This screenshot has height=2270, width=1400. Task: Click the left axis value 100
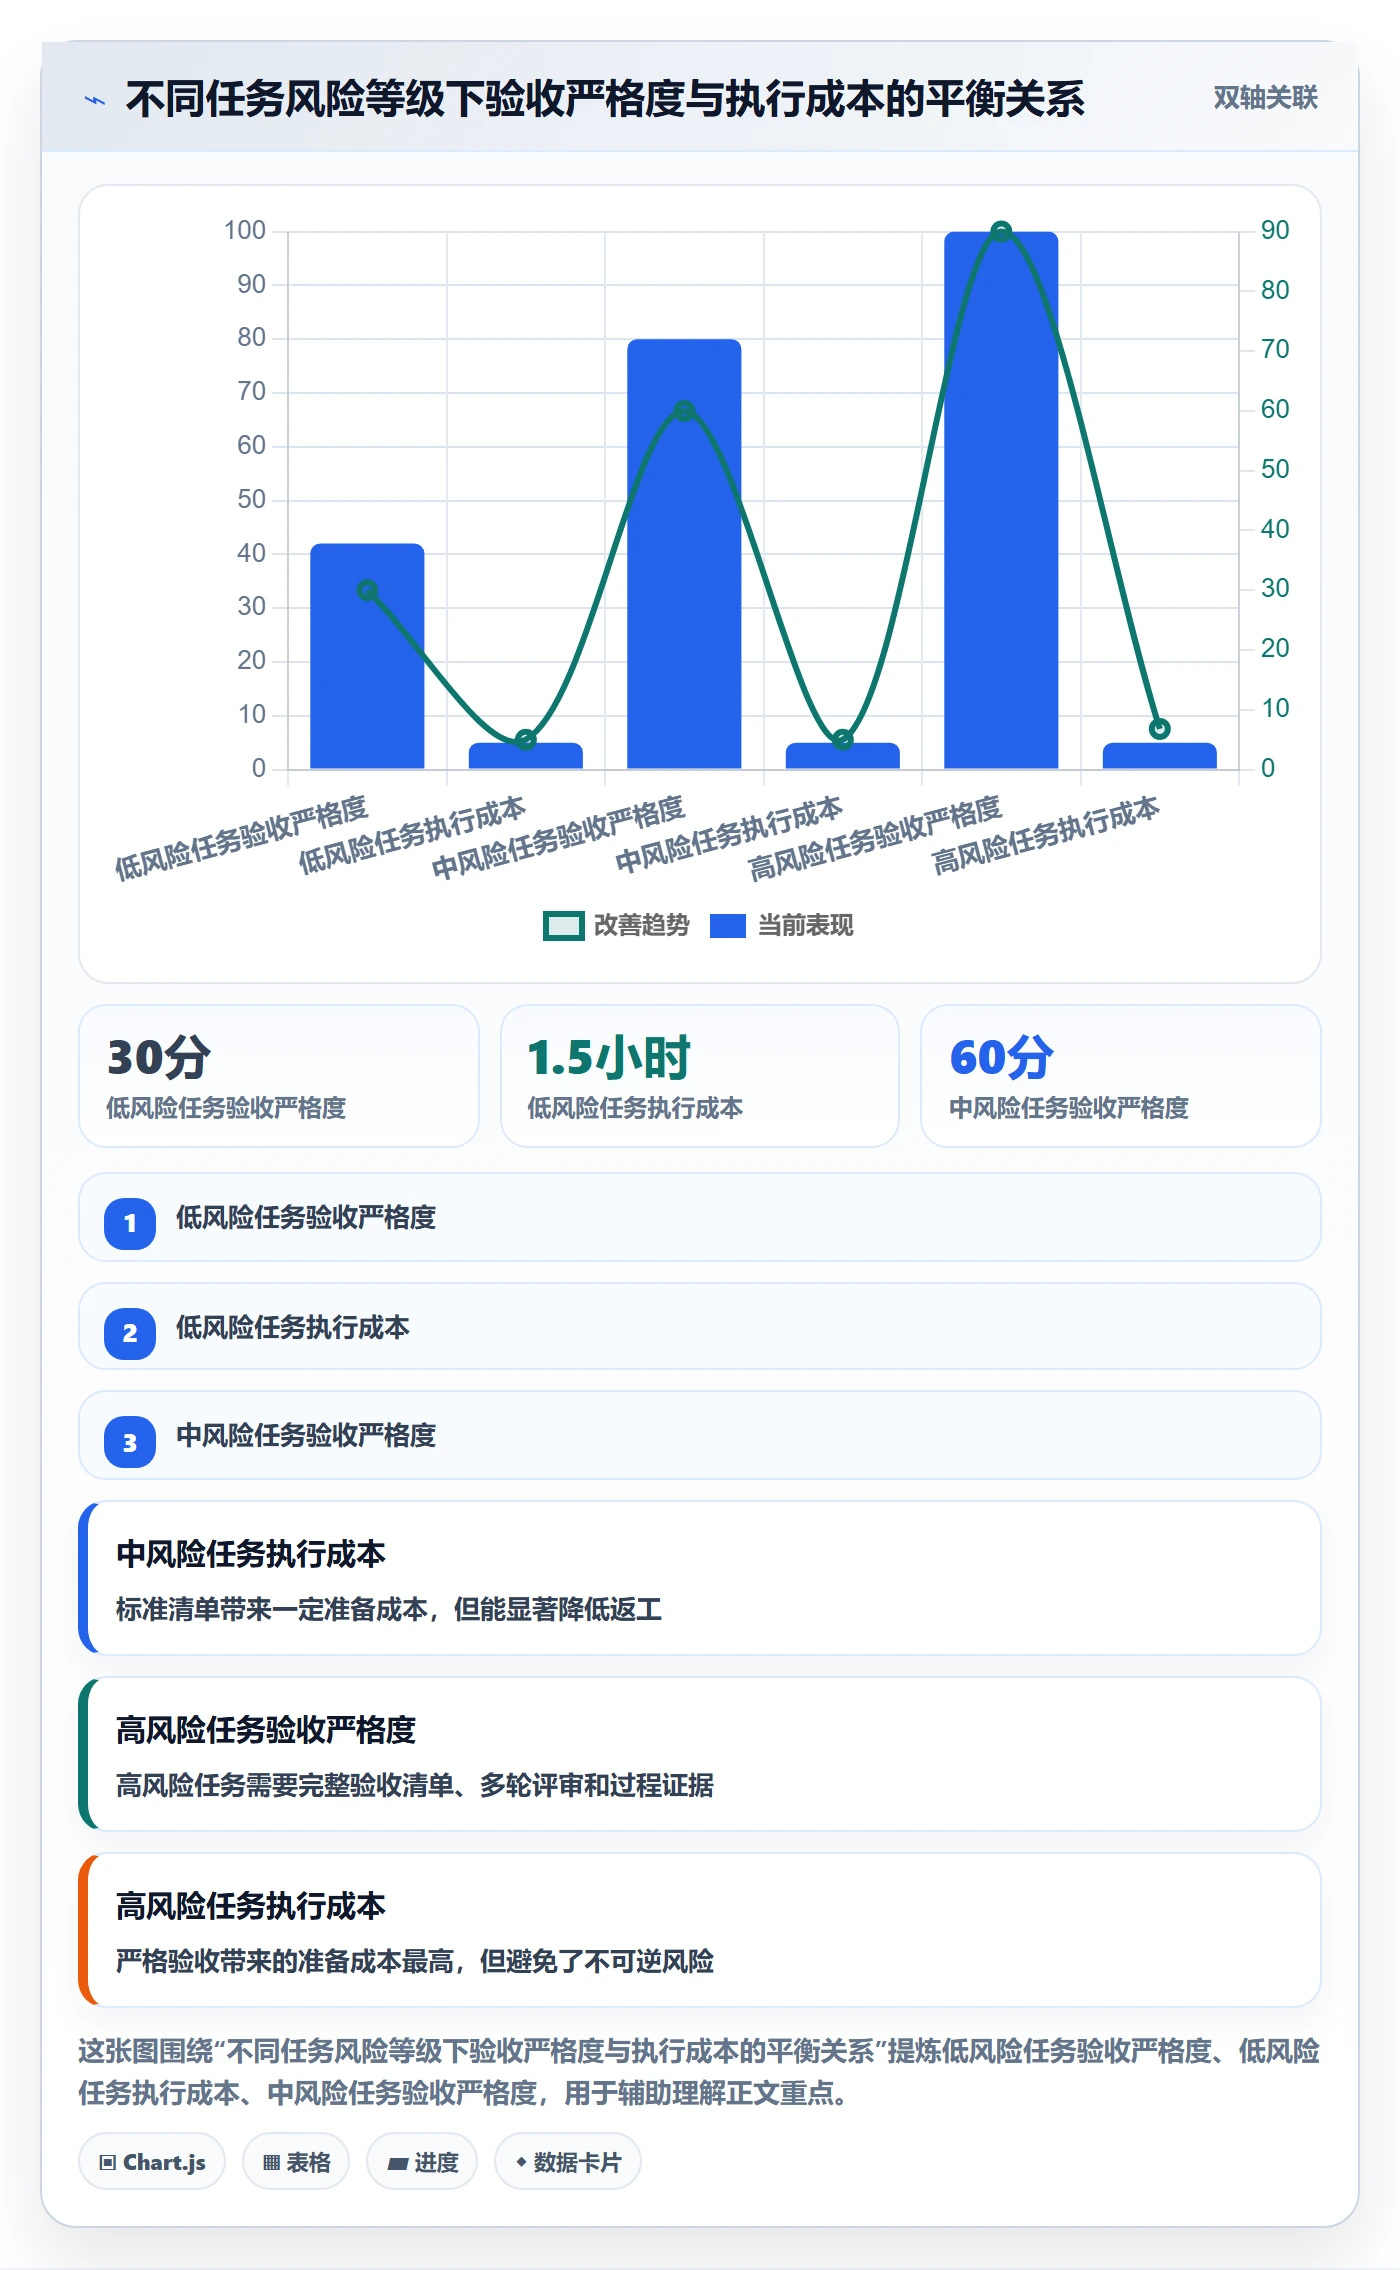245,231
